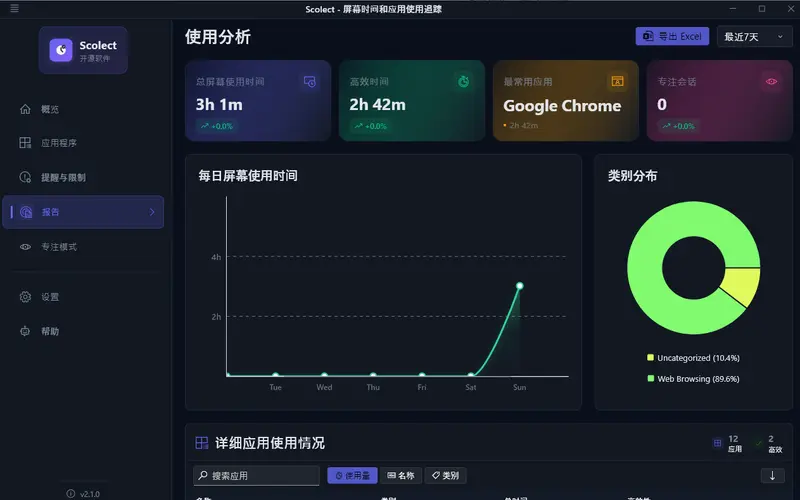Click the pink eye icon on 专注会话 card
800x500 pixels.
tap(771, 82)
